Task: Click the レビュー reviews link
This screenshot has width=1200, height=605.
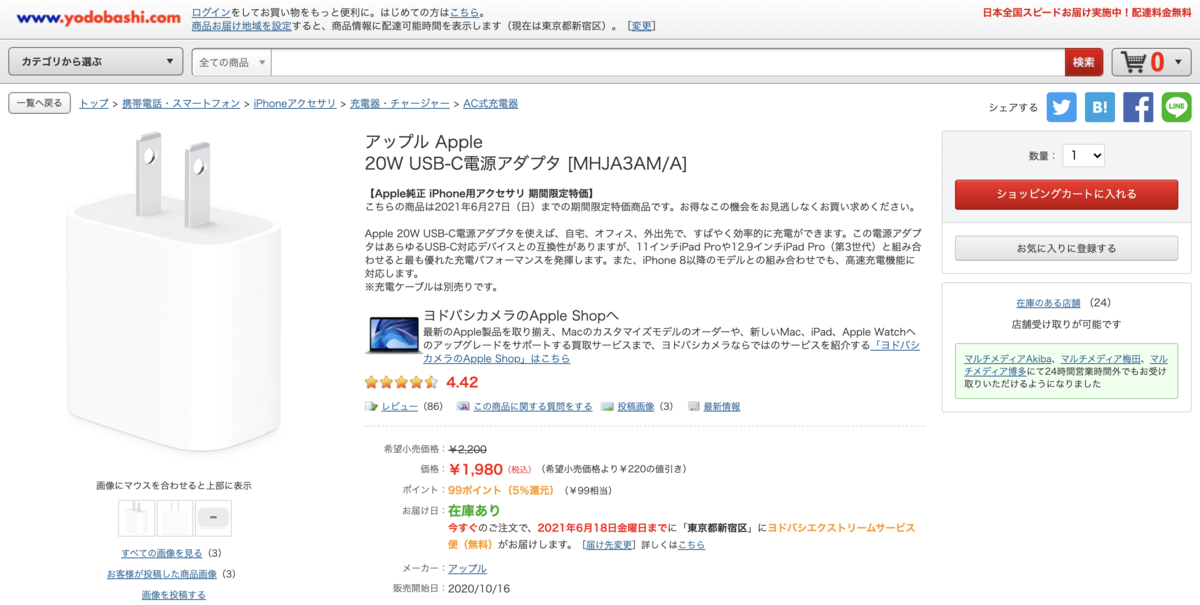Action: point(399,407)
